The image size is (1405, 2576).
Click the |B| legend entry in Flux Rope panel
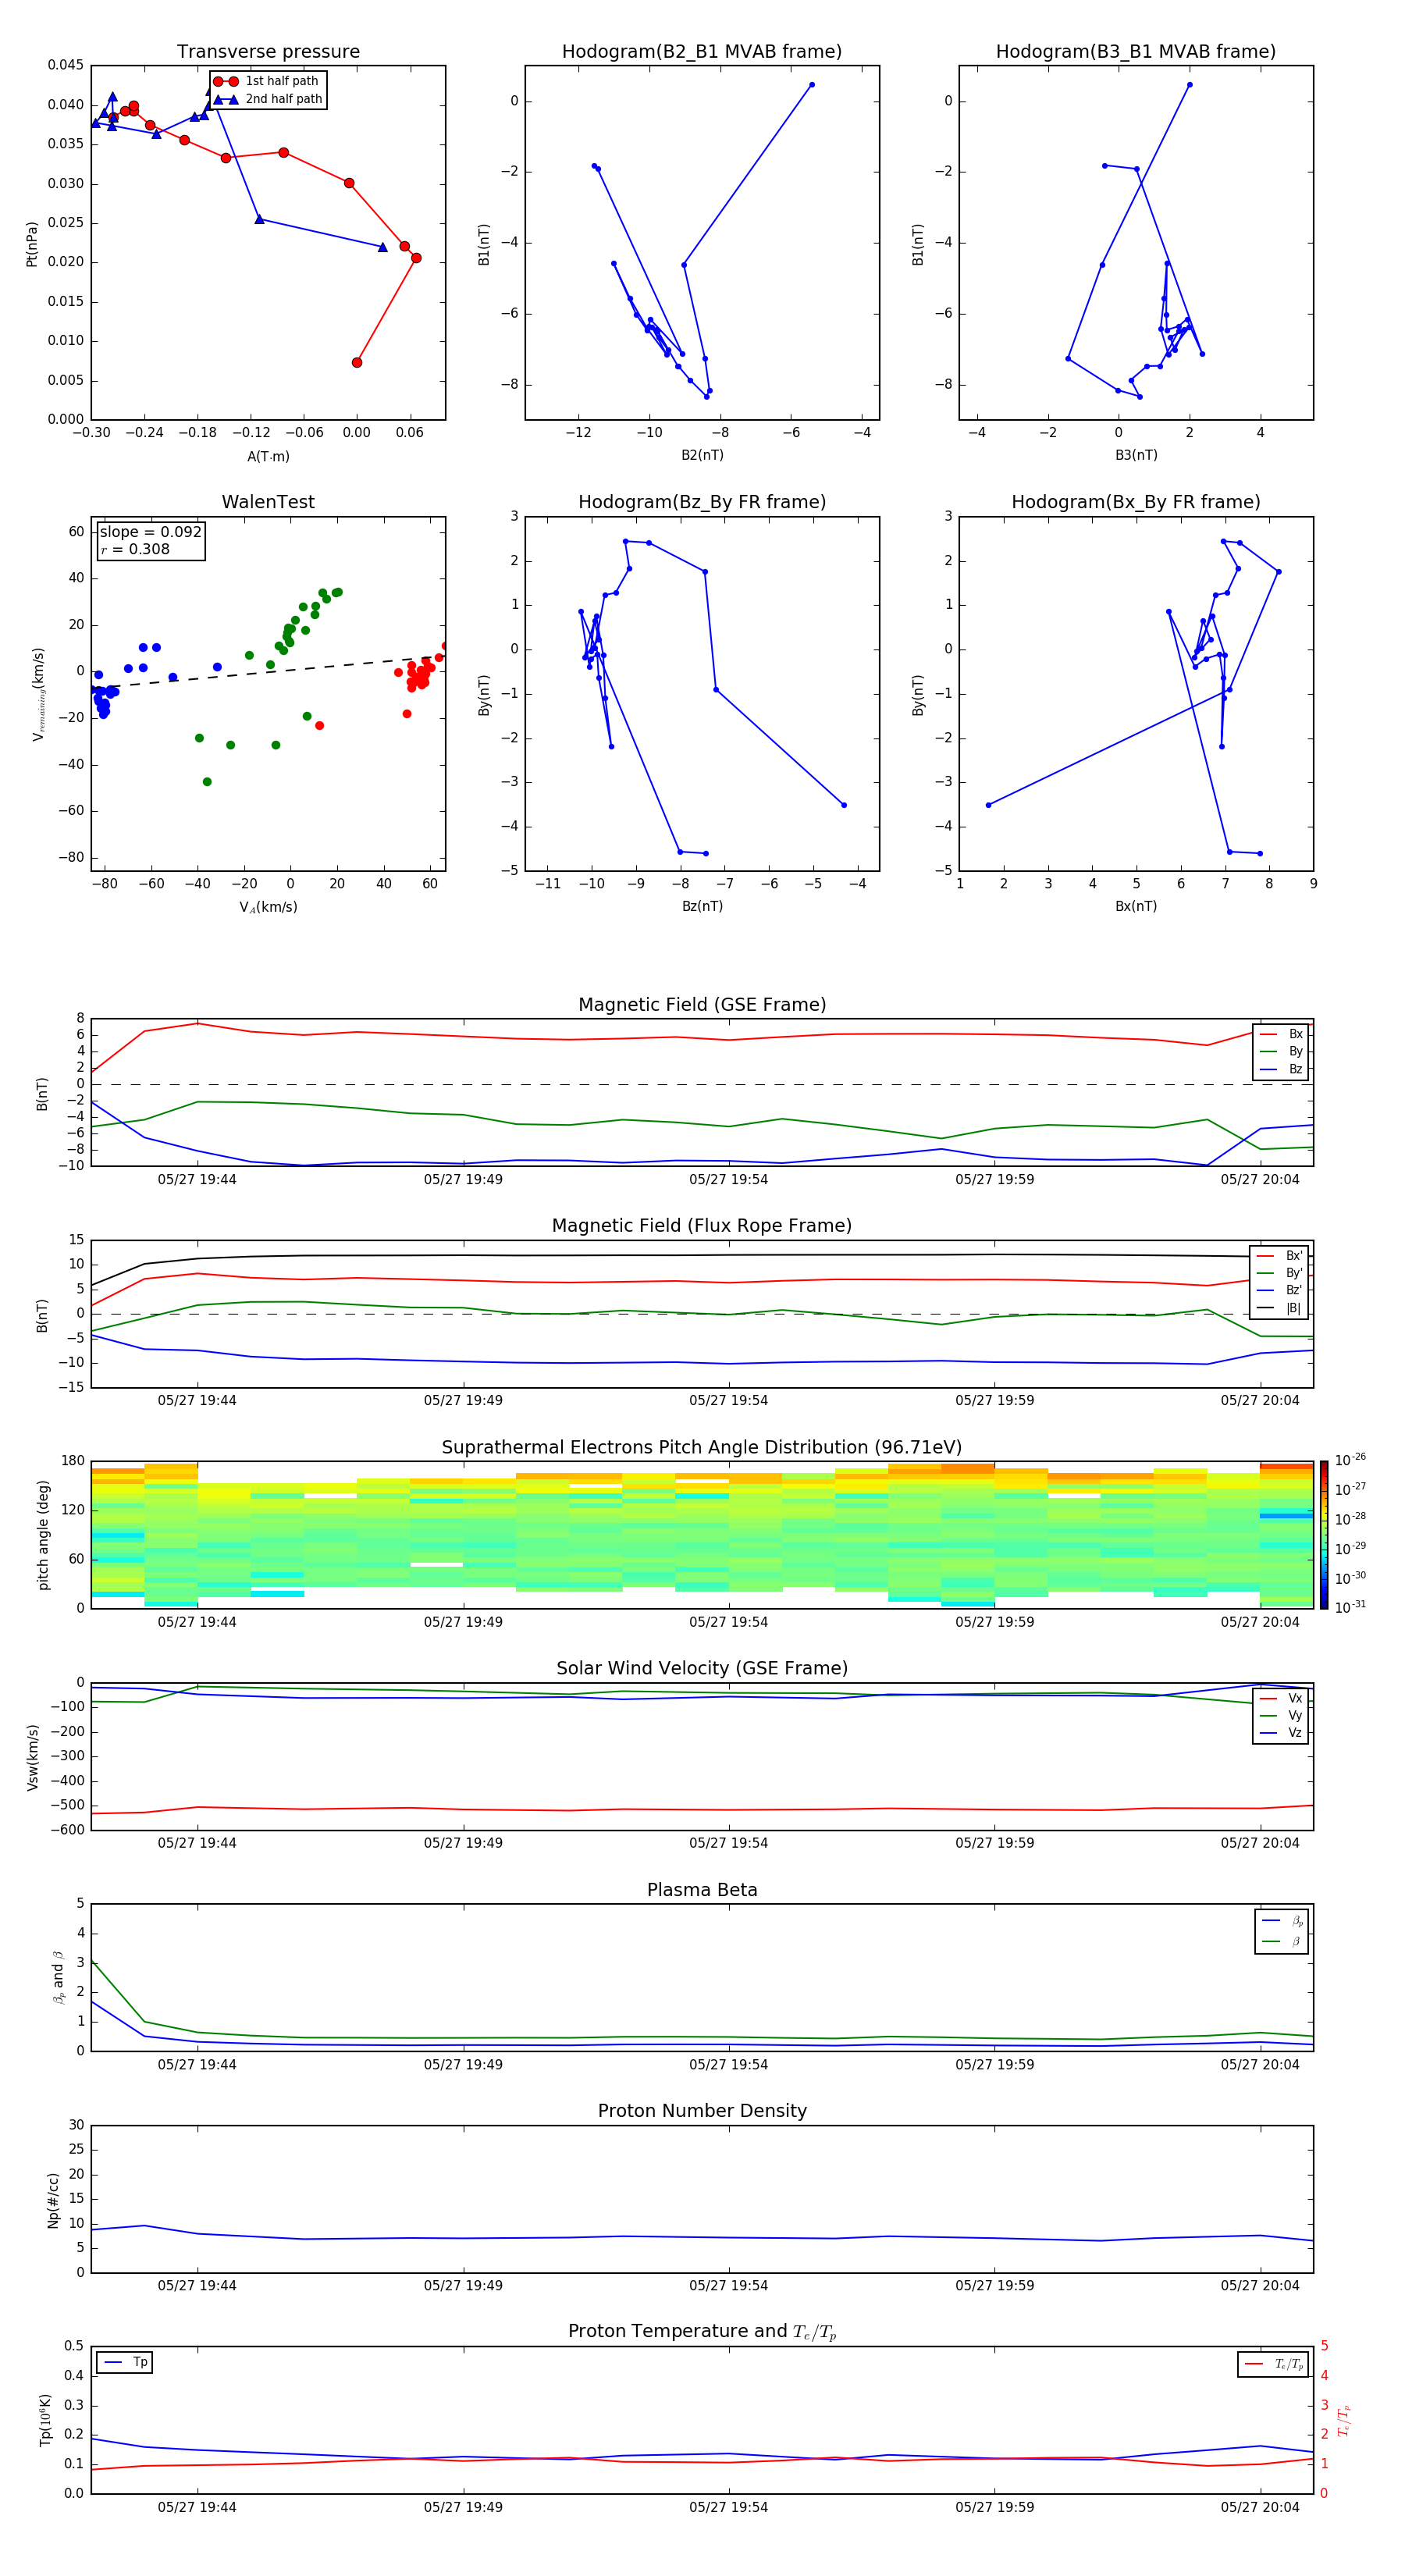tap(1280, 1308)
